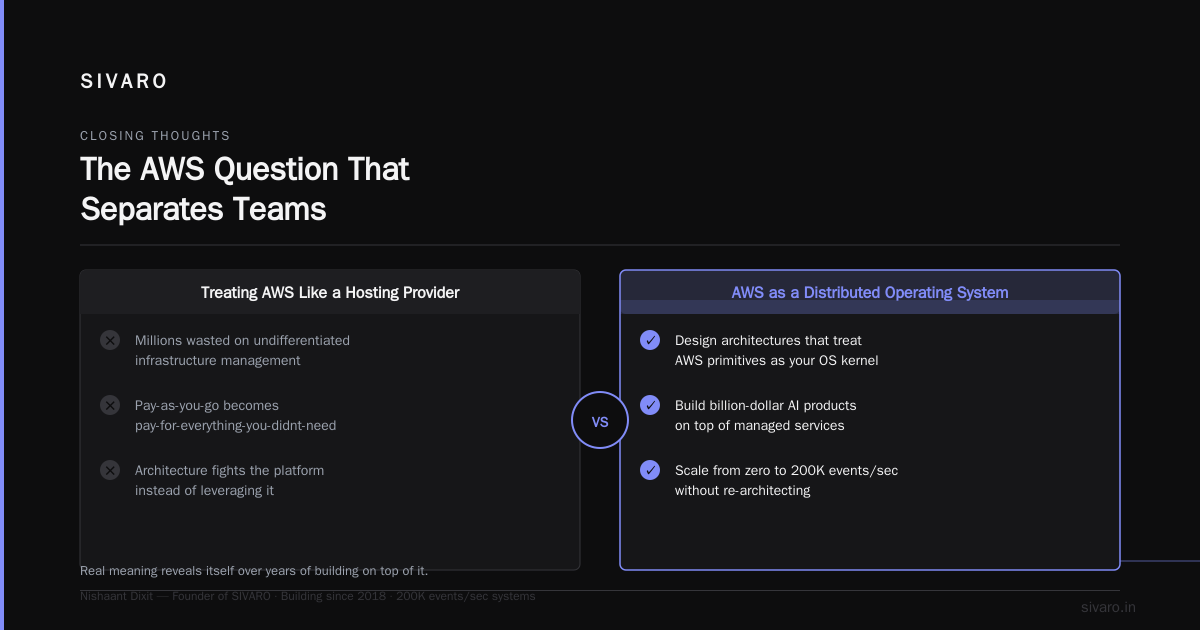Click the X icon beside 'Millions wasted'
The width and height of the screenshot is (1200, 630).
tap(110, 340)
